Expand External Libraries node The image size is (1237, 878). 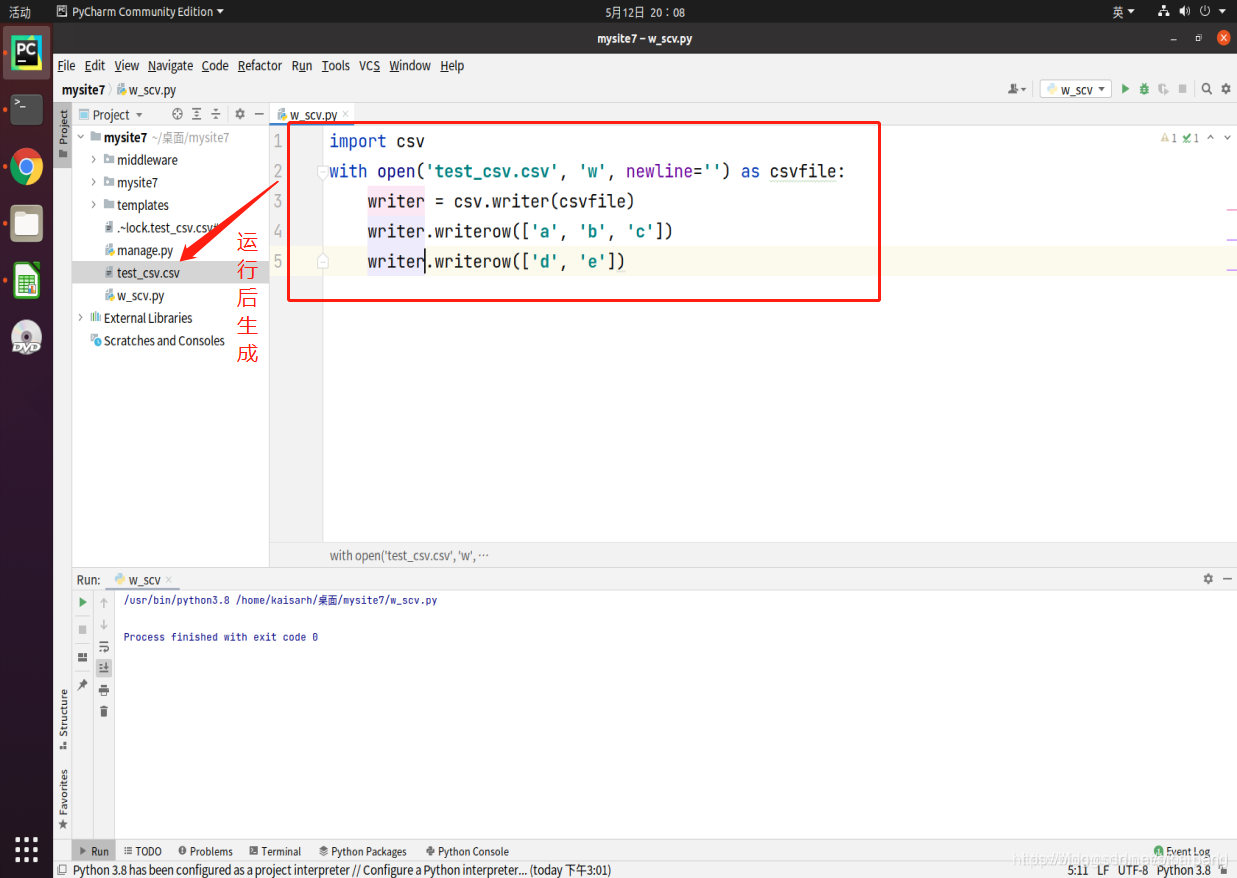pyautogui.click(x=81, y=318)
